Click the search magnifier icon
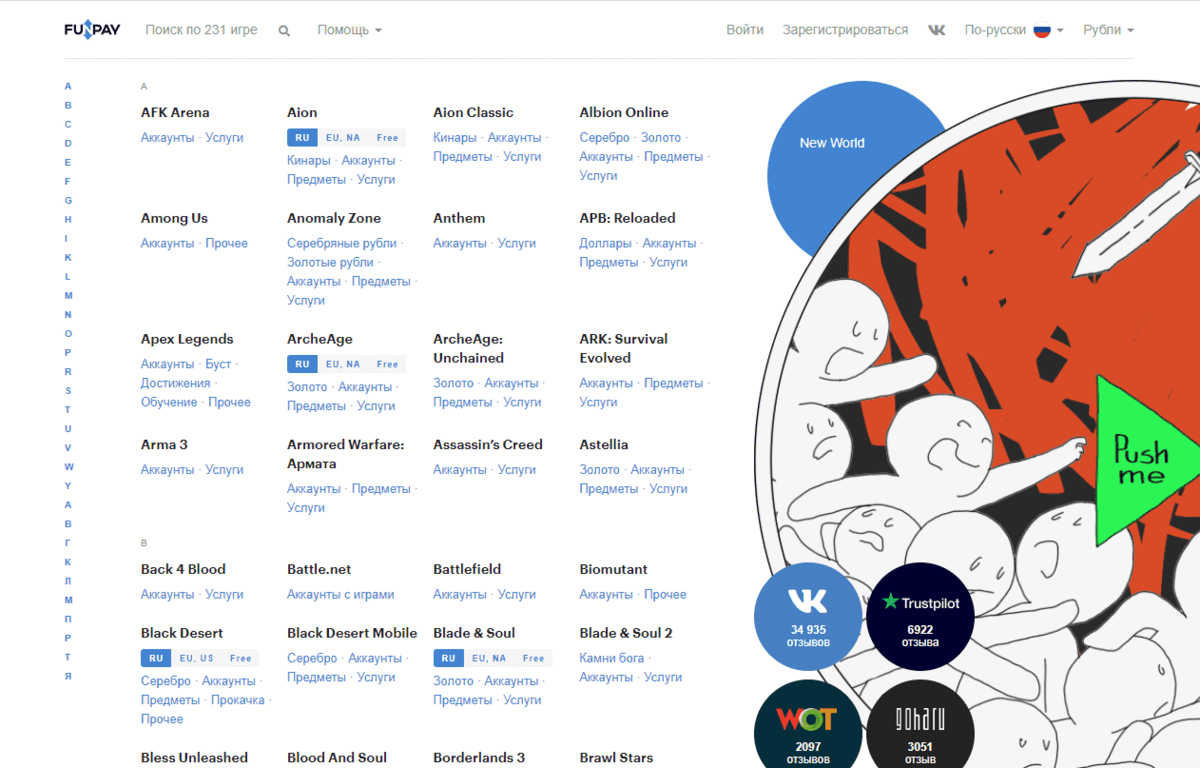This screenshot has width=1200, height=768. 284,31
